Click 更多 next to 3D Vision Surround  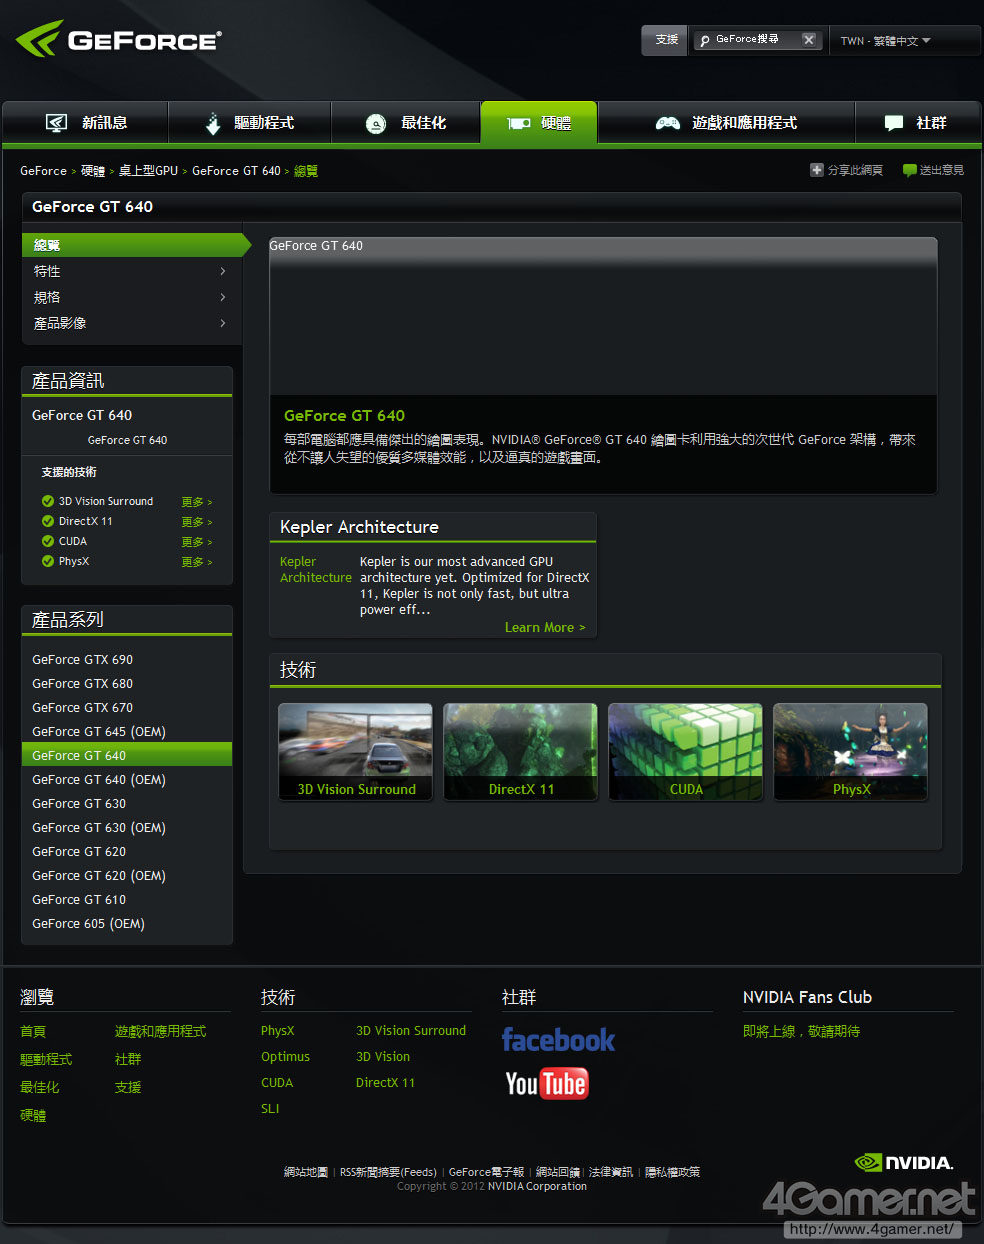[x=196, y=502]
